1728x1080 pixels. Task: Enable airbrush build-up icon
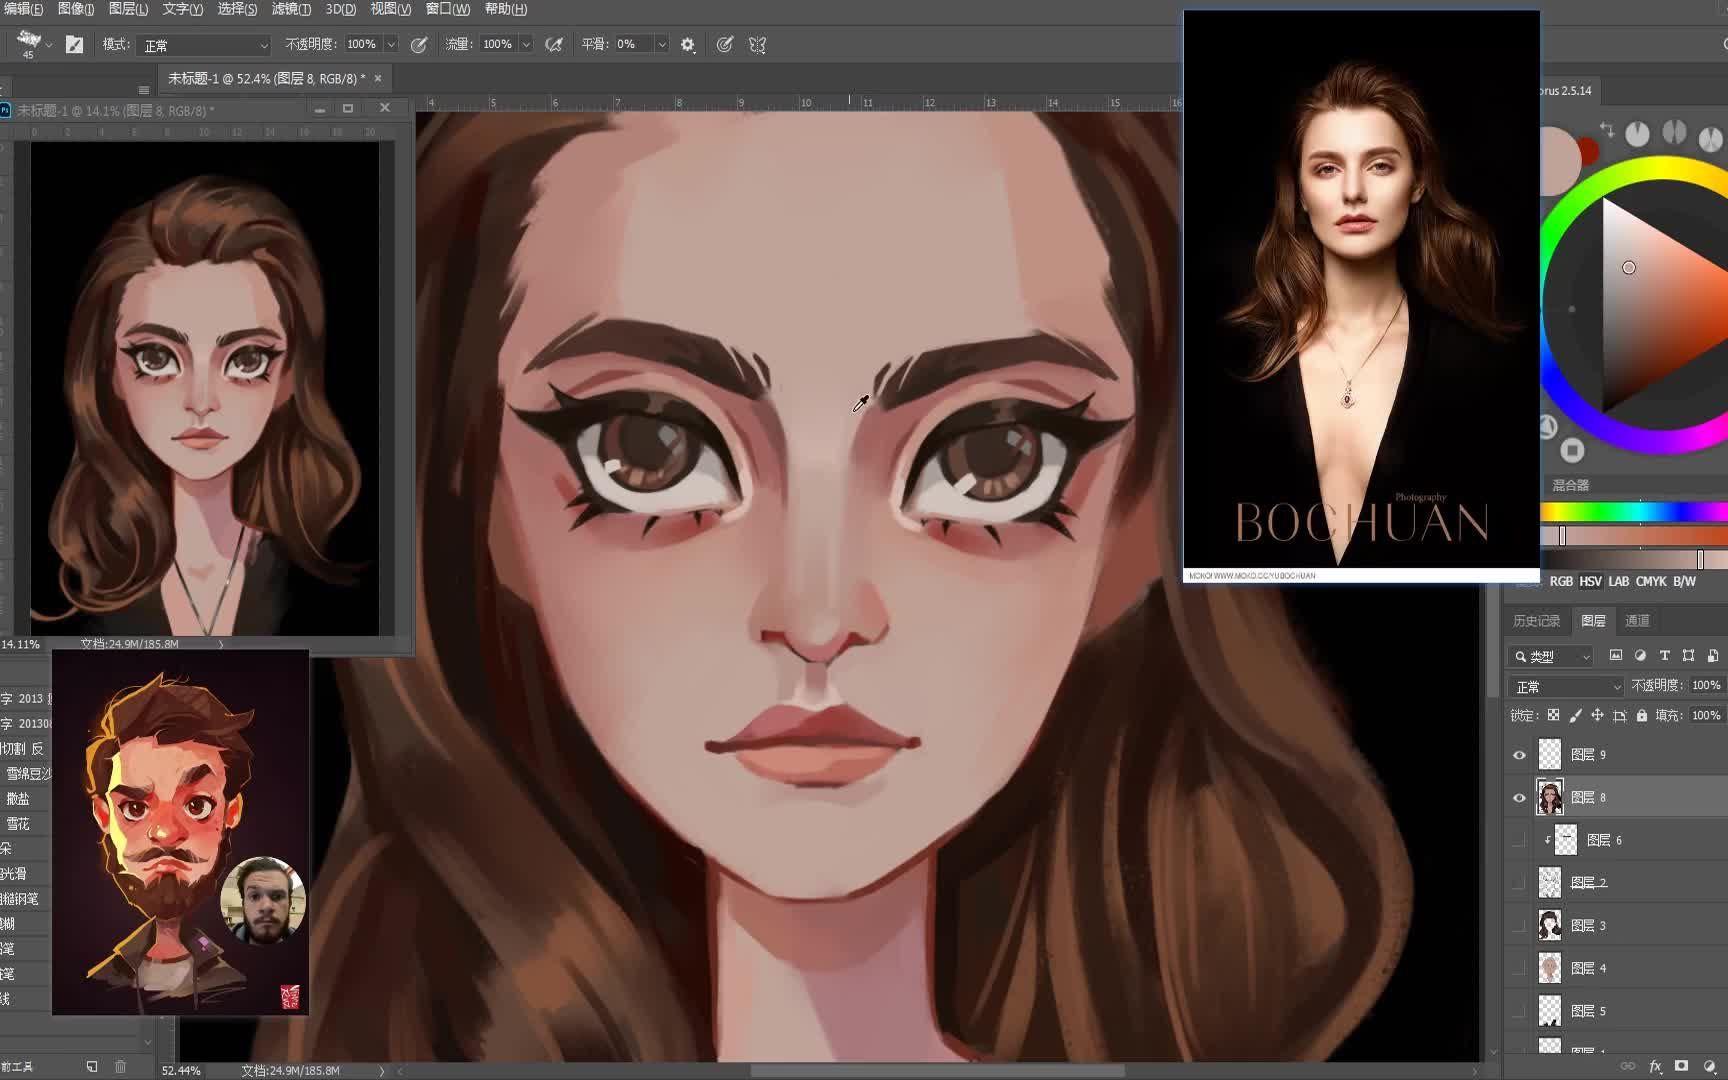tap(553, 44)
